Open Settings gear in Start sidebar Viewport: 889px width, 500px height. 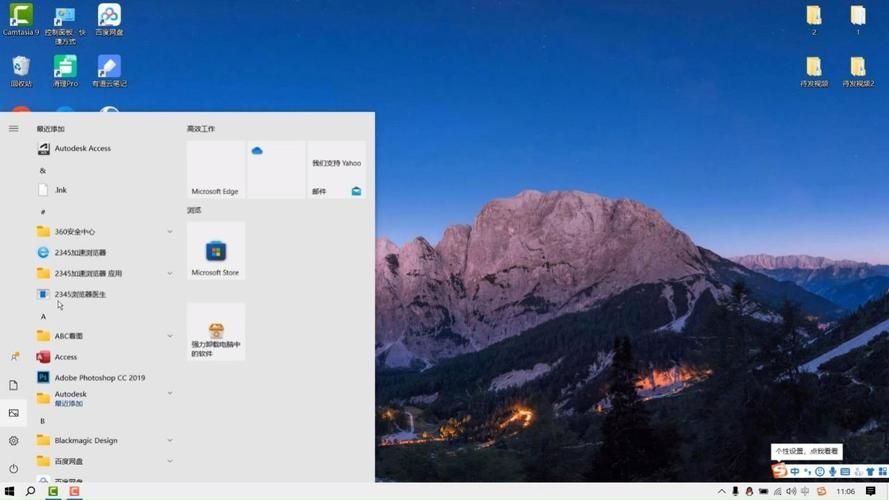pos(14,440)
